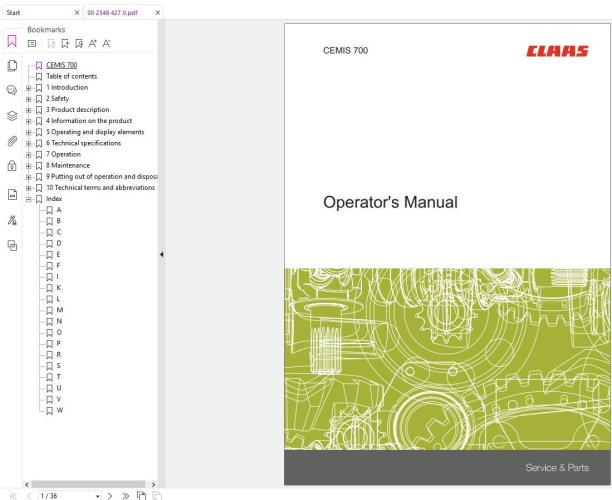The width and height of the screenshot is (612, 500).
Task: Open Index entry U
Action: tap(59, 388)
